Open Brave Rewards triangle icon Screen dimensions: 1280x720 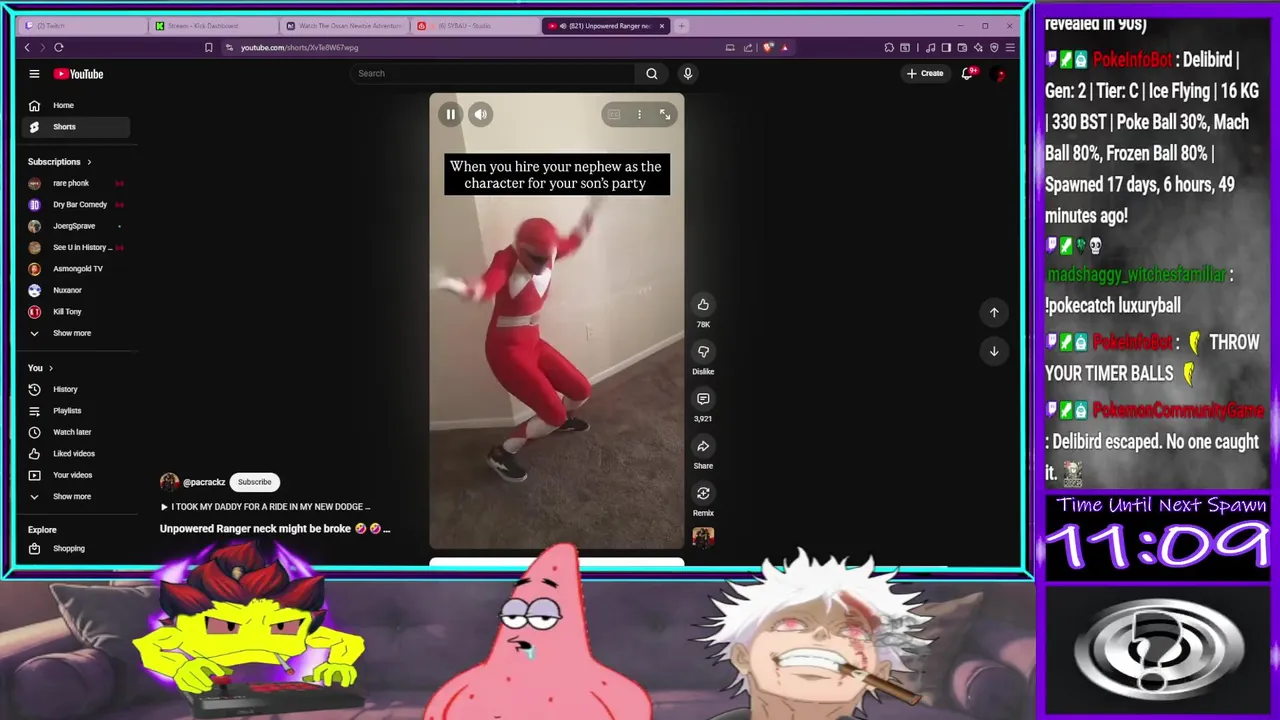[x=785, y=47]
